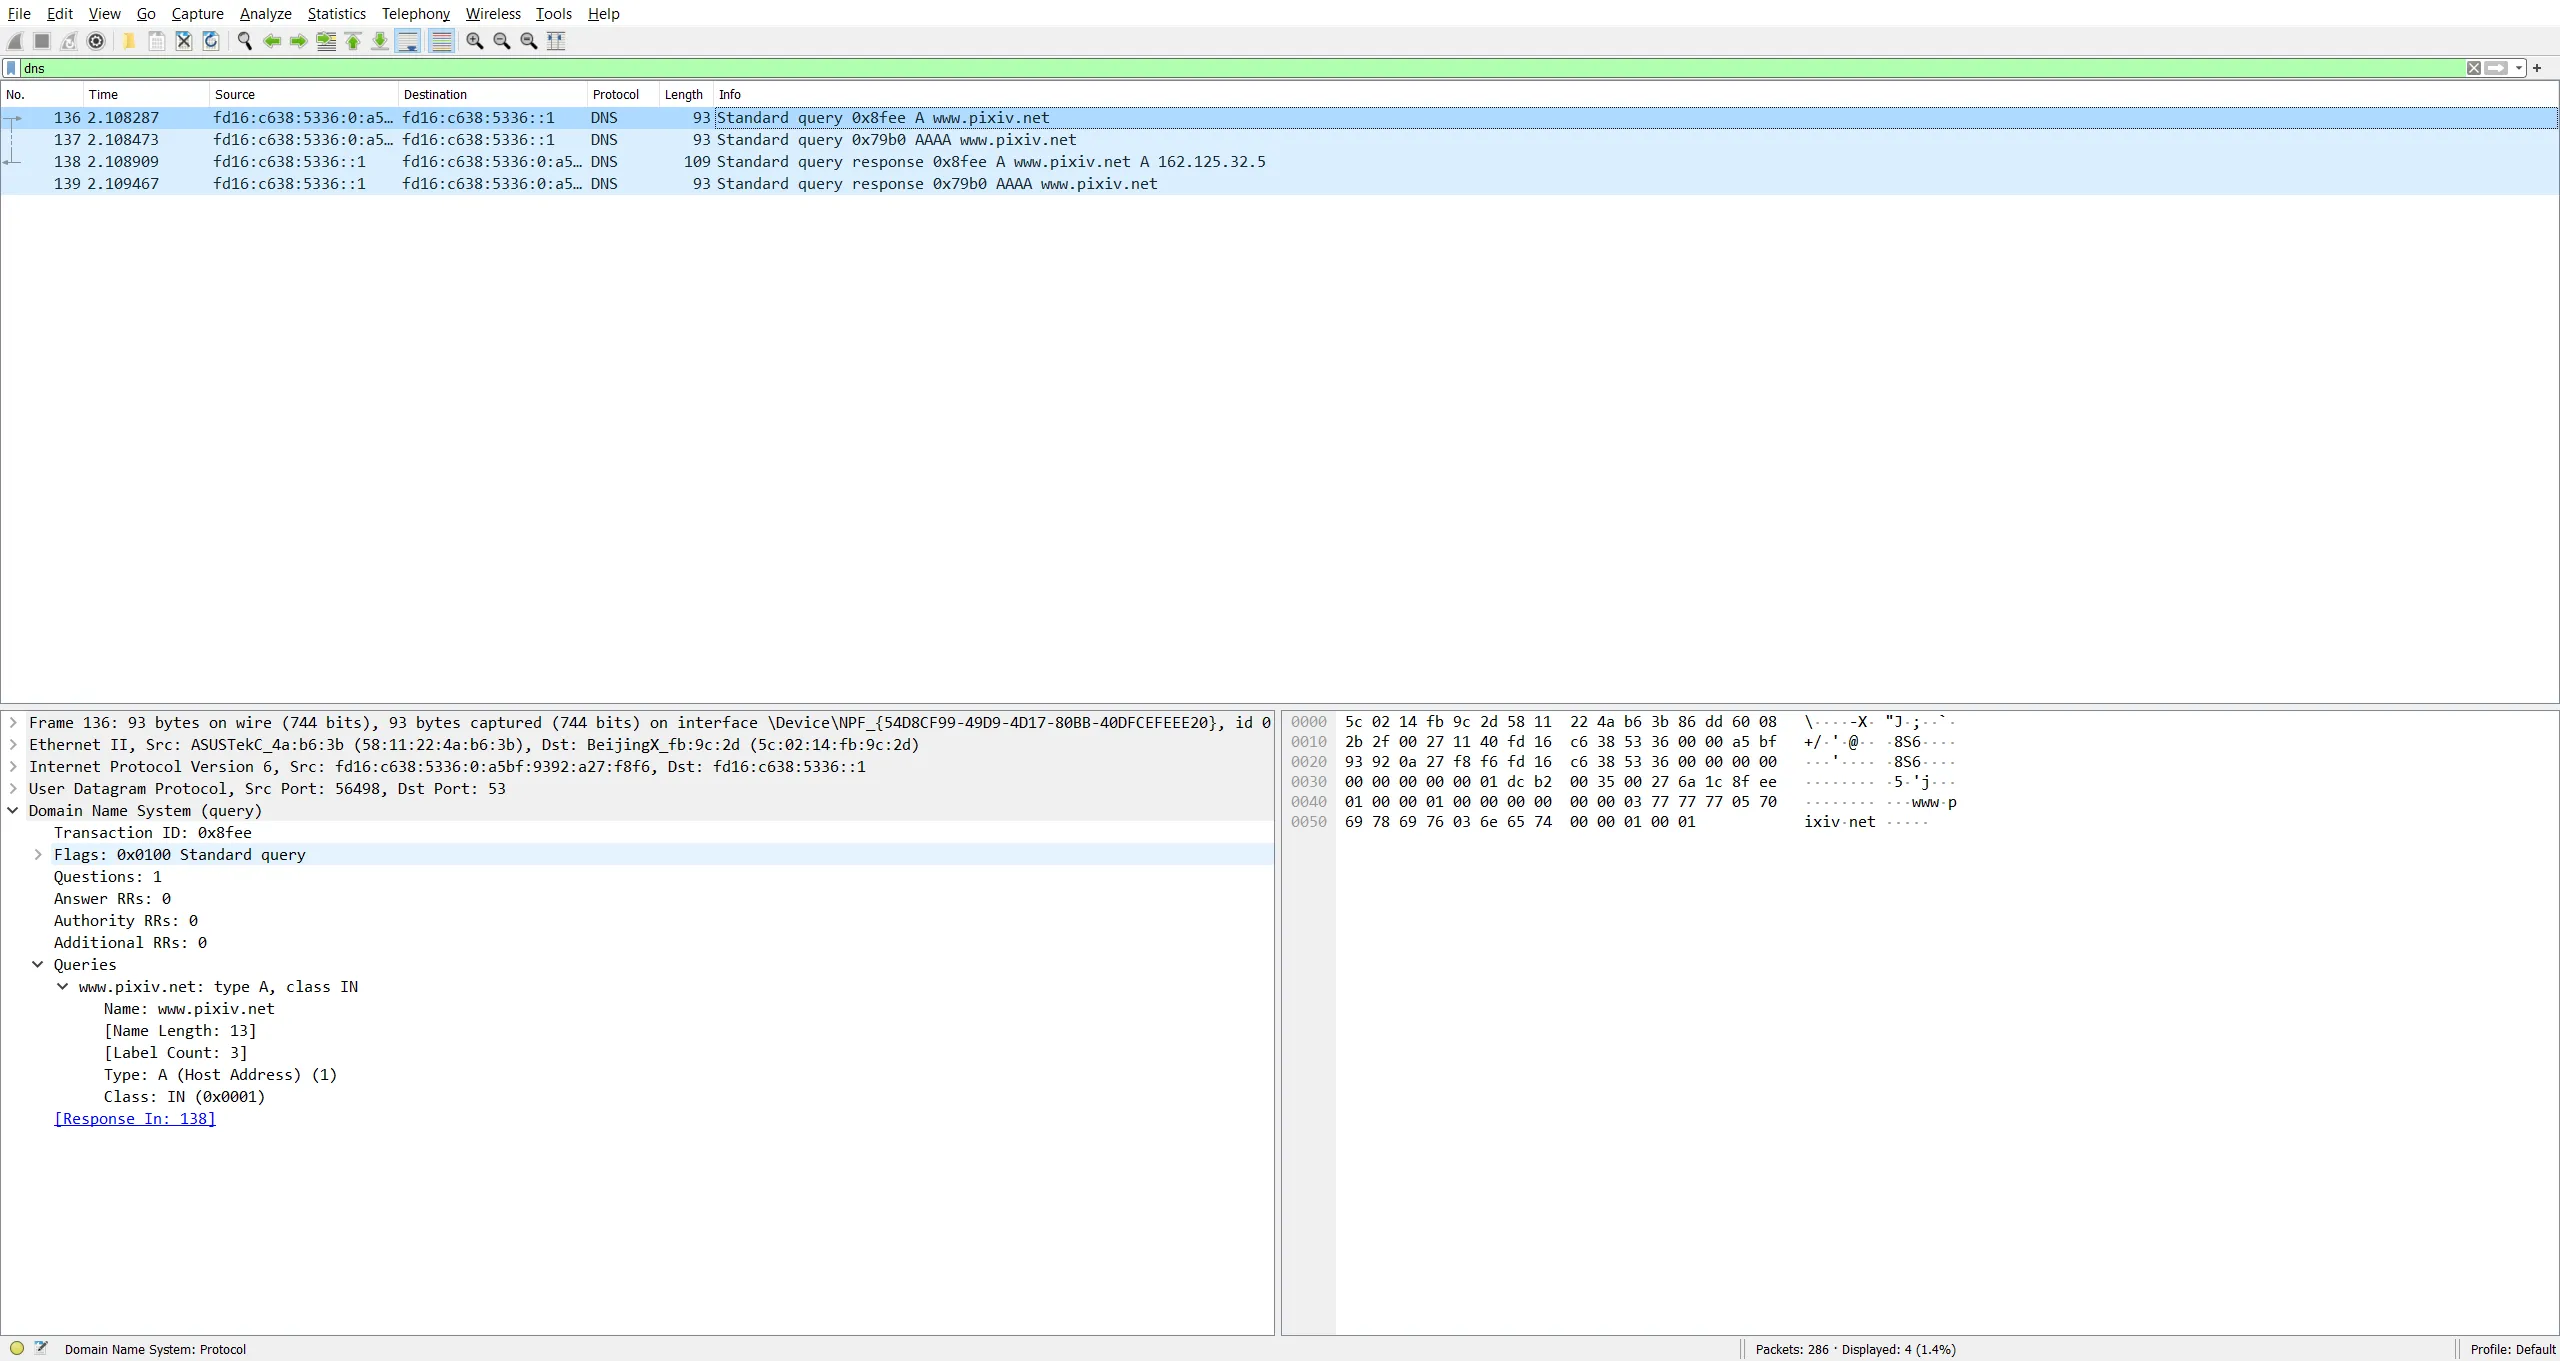Expand the Ethernet II section
This screenshot has height=1361, width=2560.
click(x=13, y=744)
